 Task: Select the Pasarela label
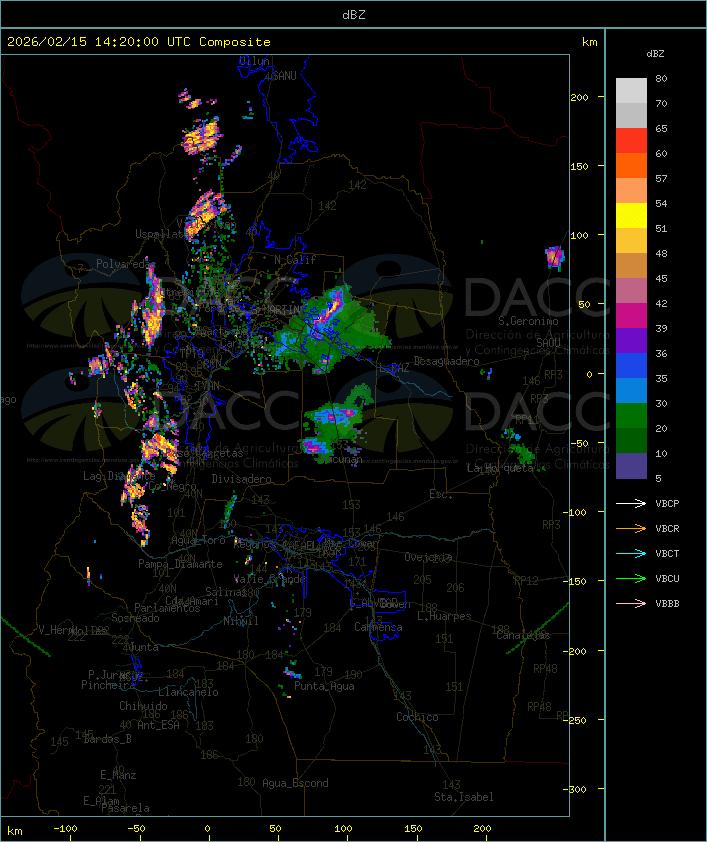tap(125, 808)
